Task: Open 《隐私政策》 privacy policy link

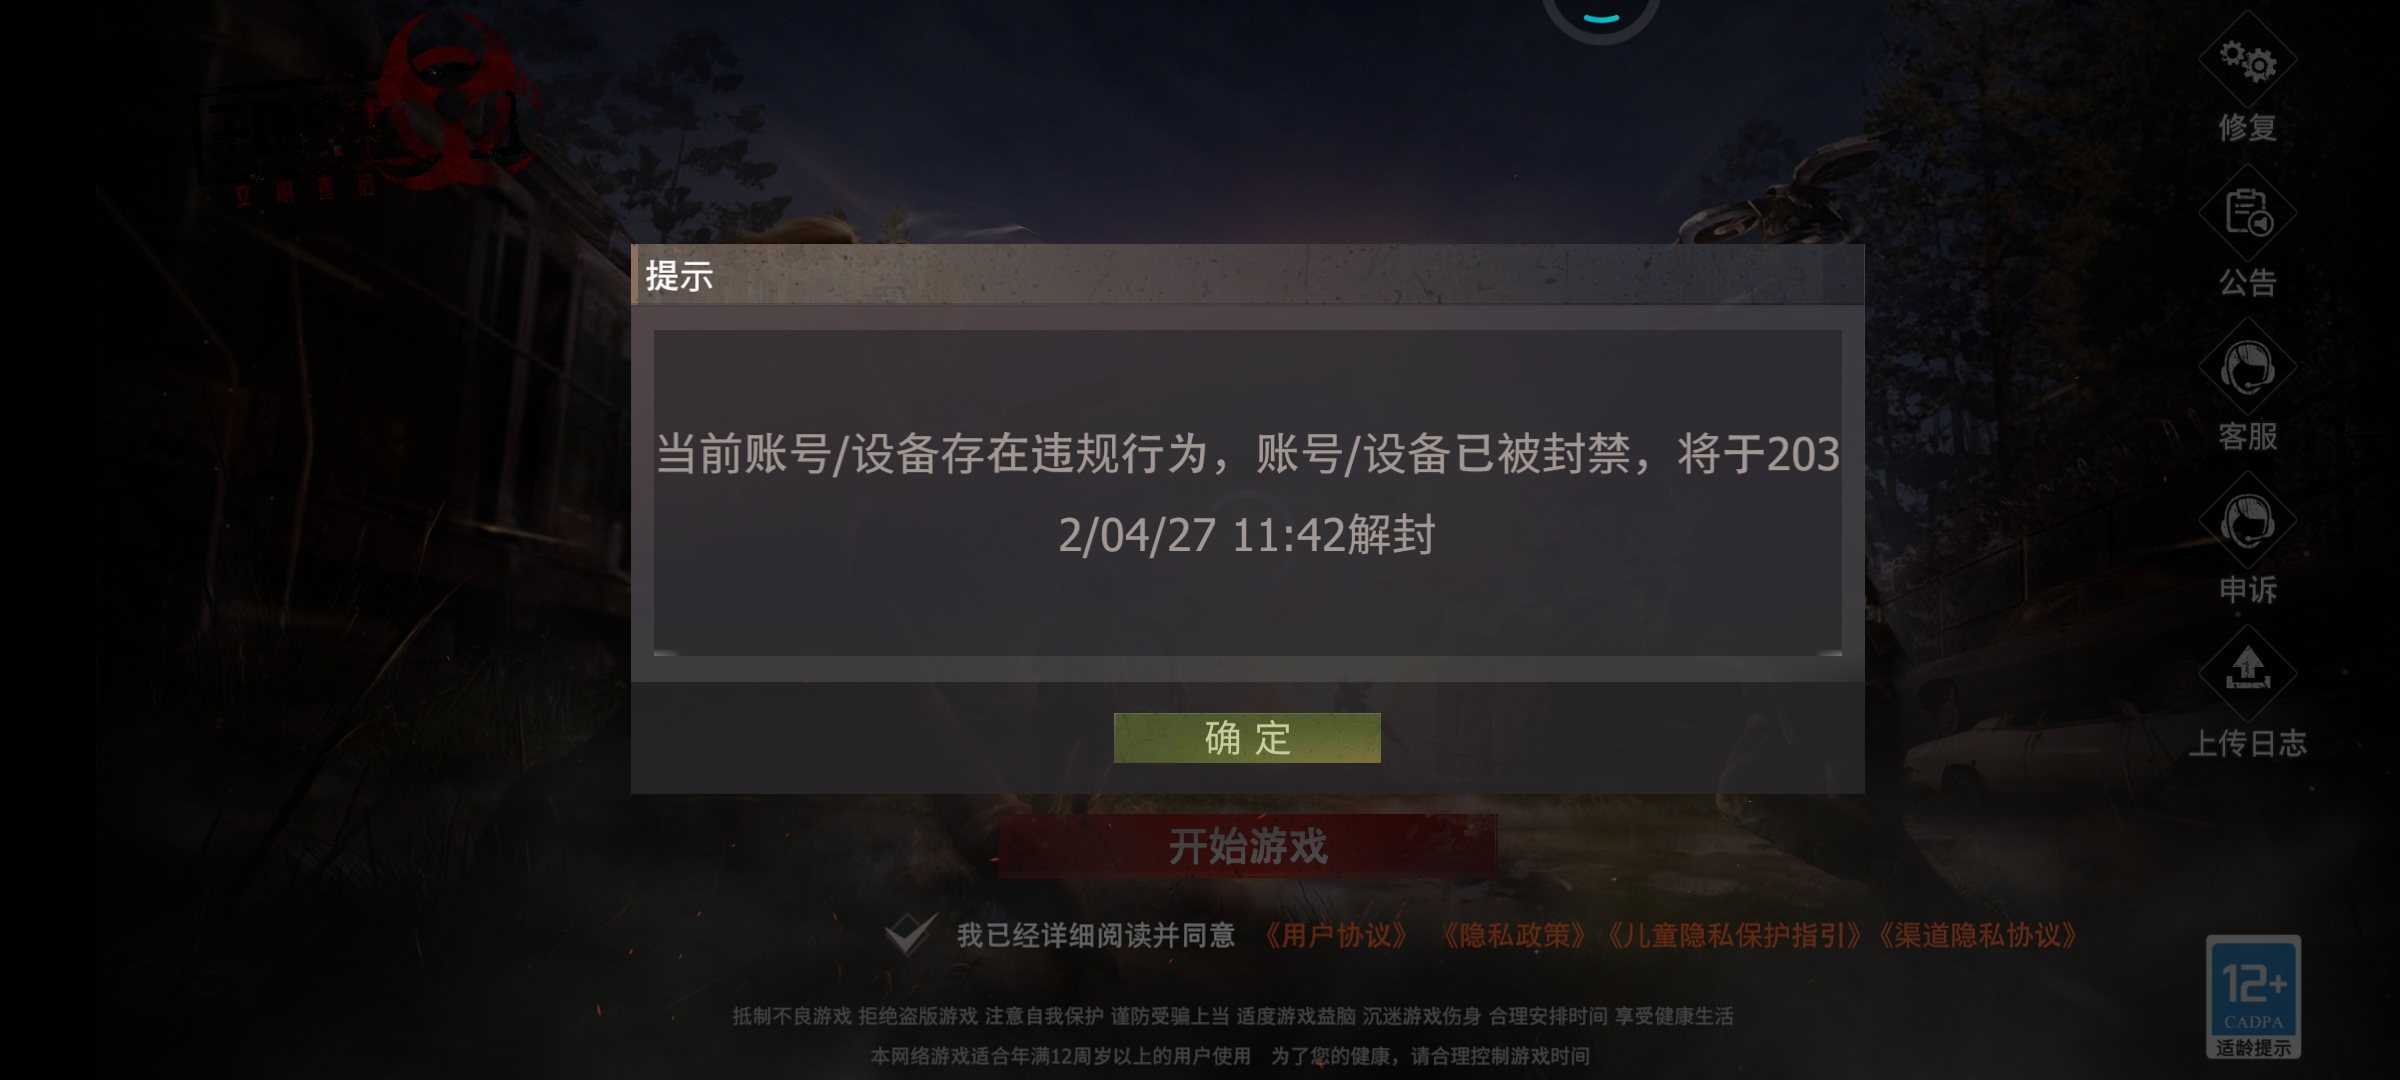Action: (x=1514, y=936)
